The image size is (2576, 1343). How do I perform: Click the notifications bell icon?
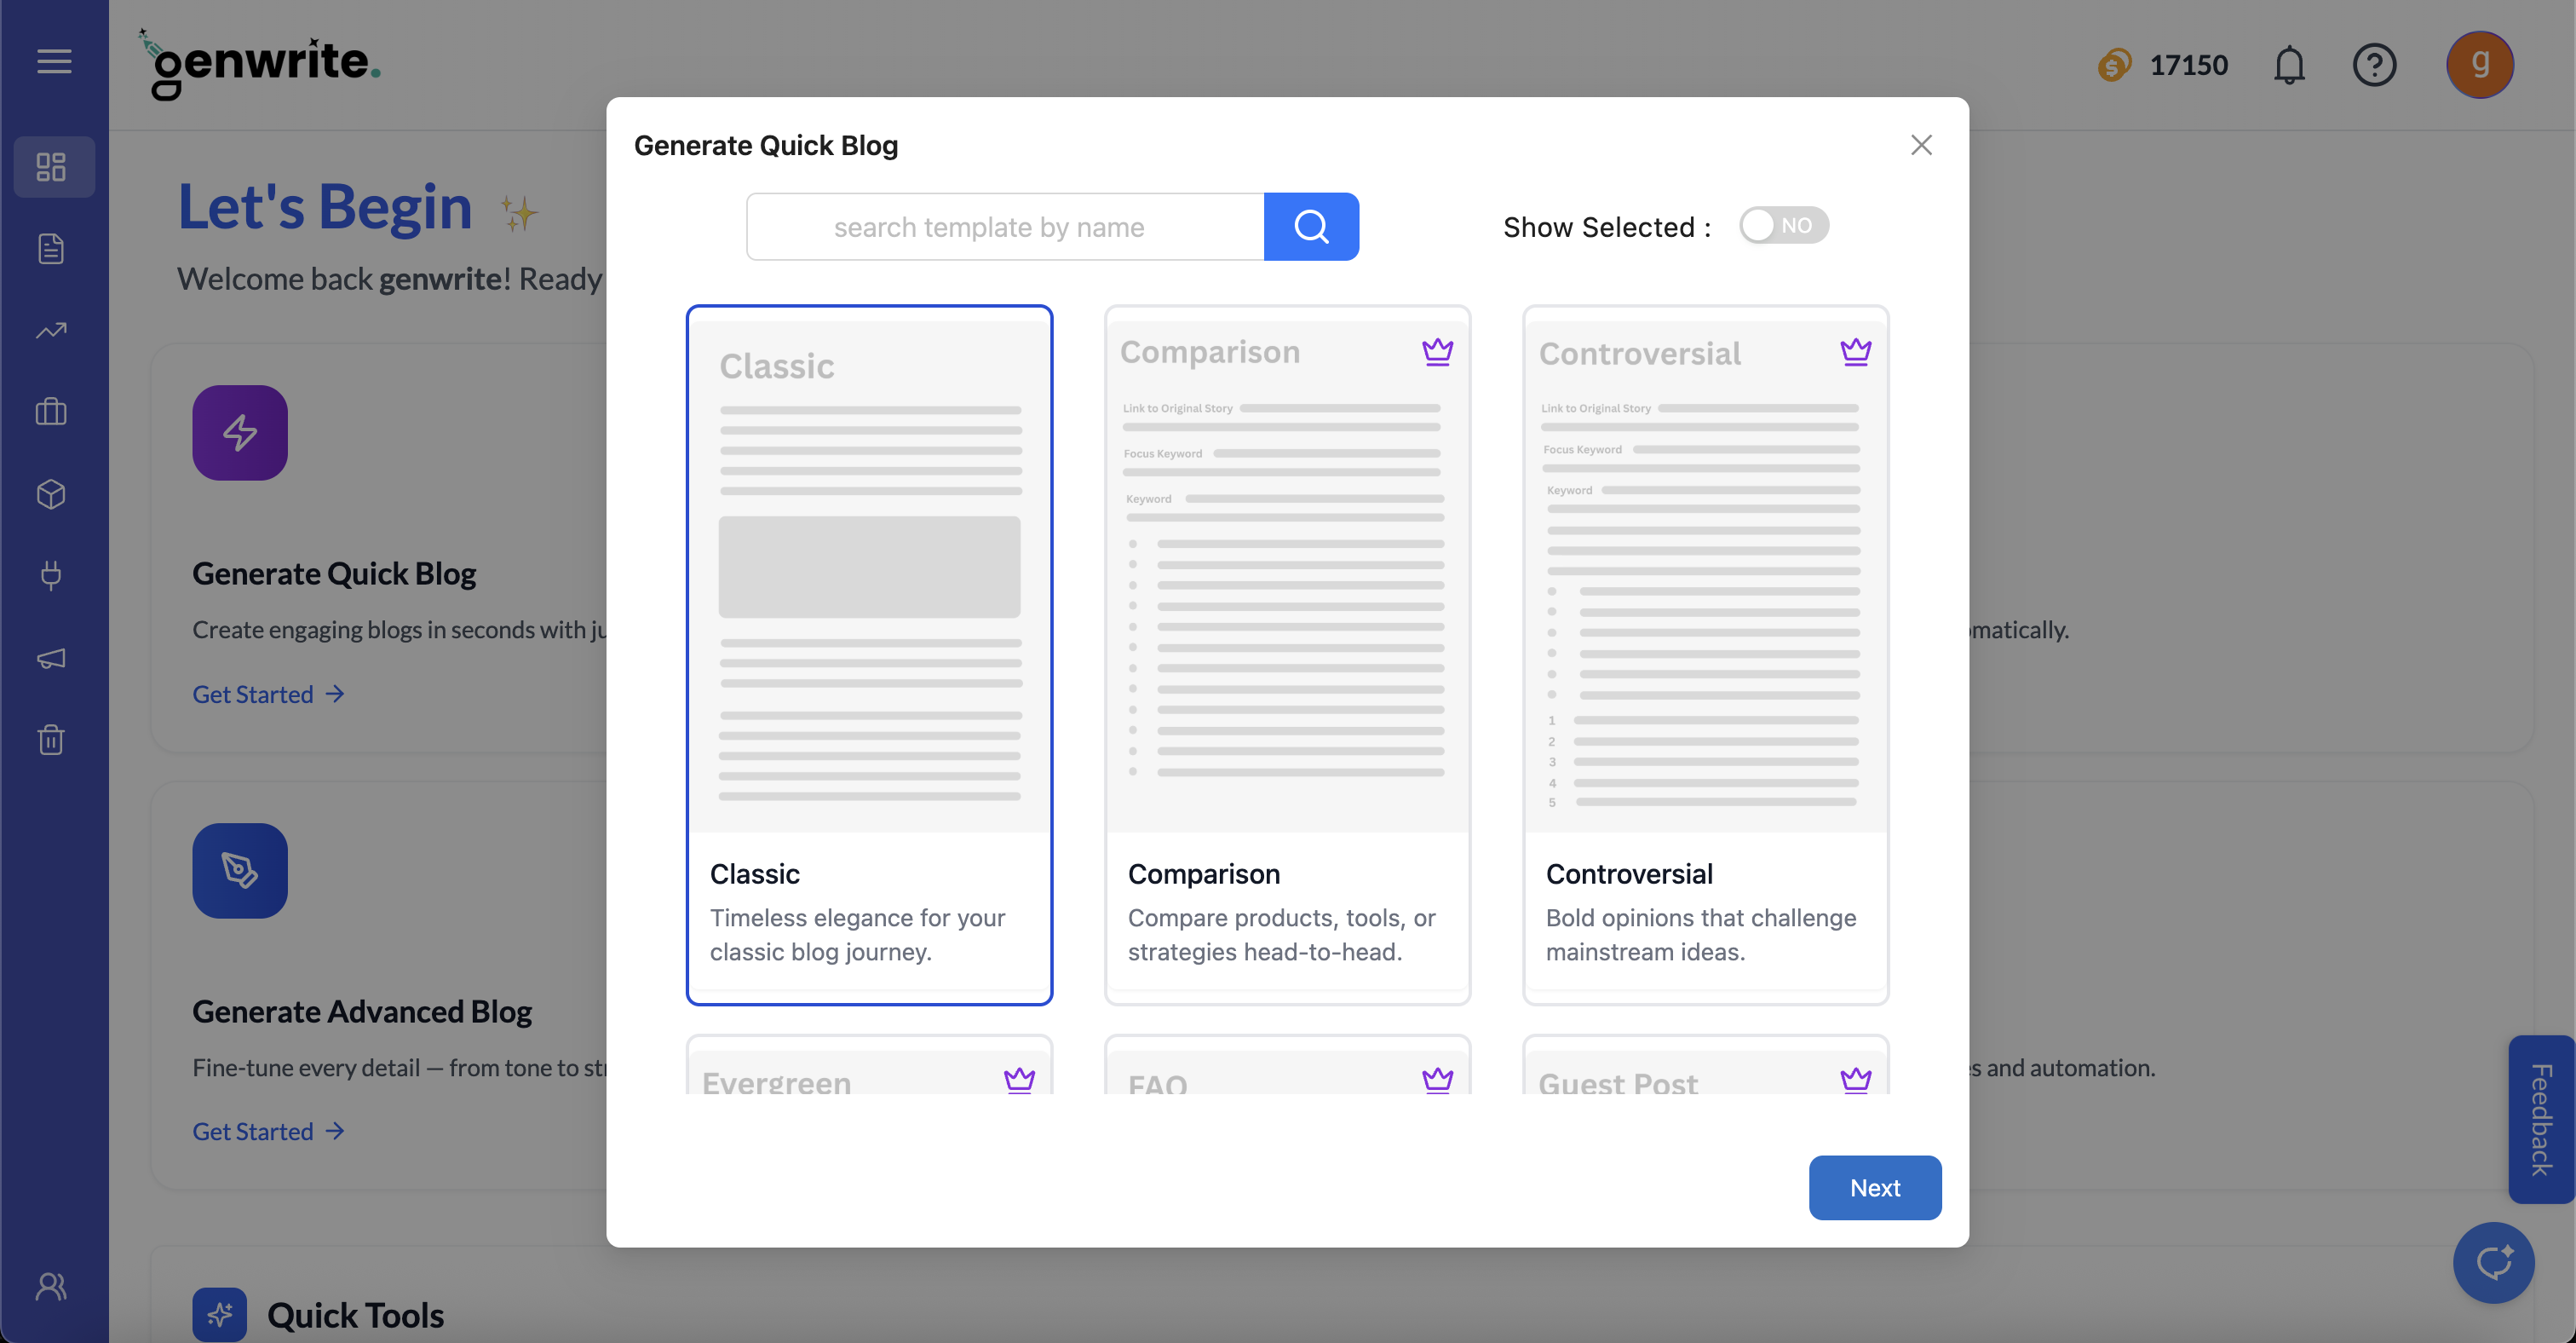[2289, 64]
